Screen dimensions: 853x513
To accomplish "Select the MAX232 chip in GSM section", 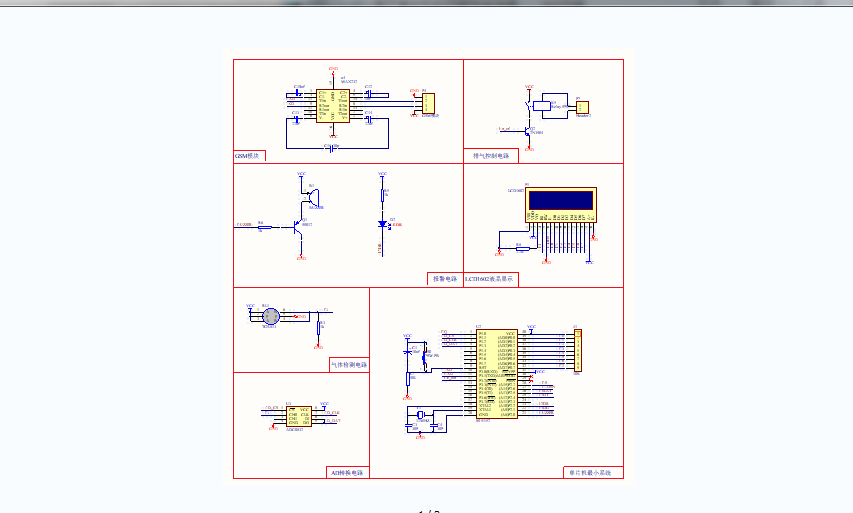I will 332,106.
